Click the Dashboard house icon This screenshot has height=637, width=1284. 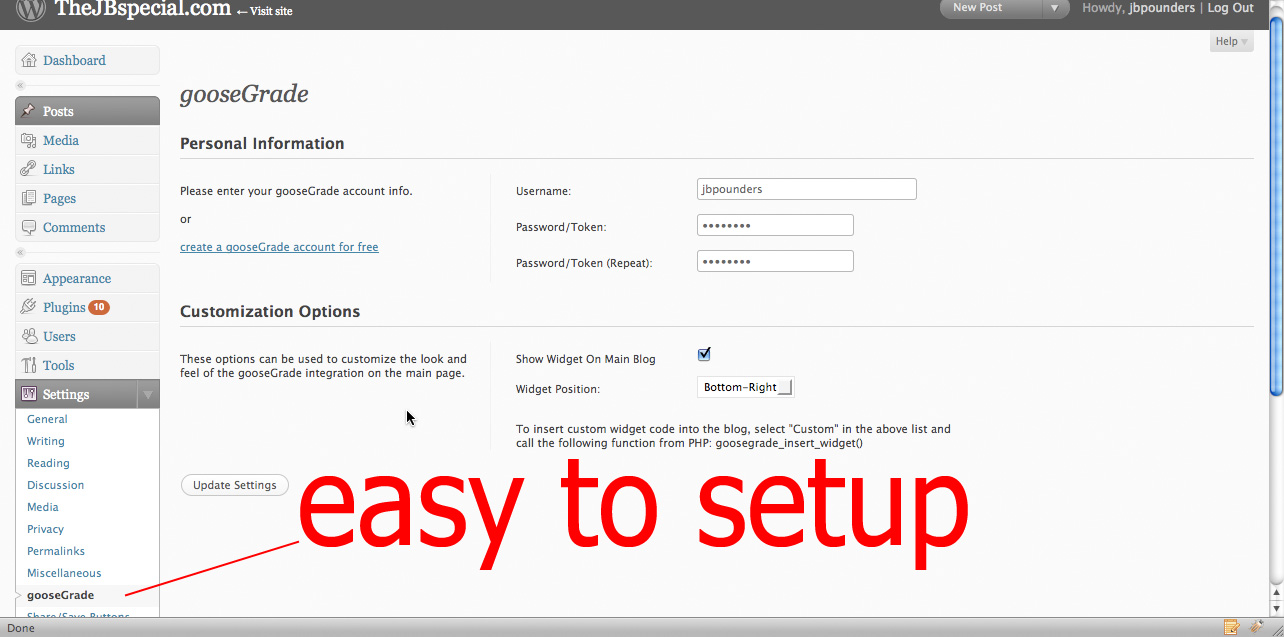[x=29, y=60]
